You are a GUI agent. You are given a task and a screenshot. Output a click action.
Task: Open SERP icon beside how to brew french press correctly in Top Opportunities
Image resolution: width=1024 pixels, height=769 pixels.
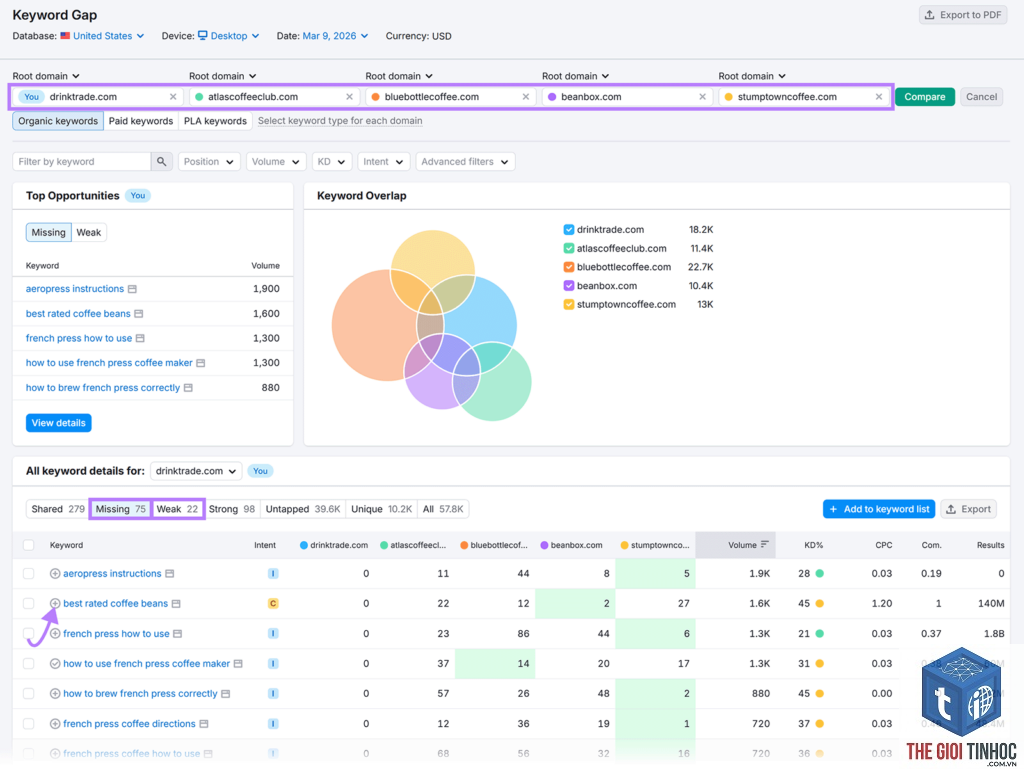pos(188,388)
